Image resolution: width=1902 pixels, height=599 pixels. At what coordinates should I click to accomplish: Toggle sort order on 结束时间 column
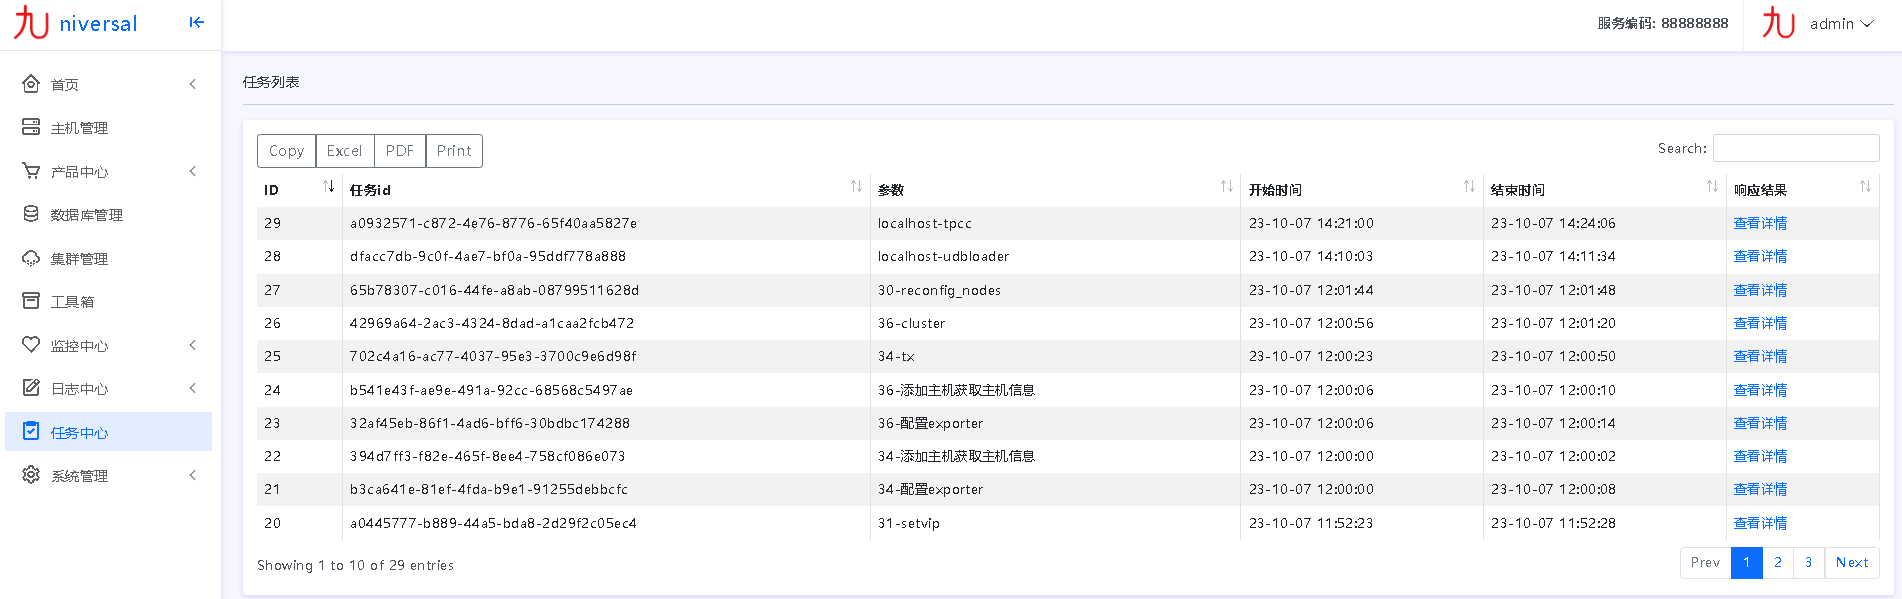coord(1711,187)
